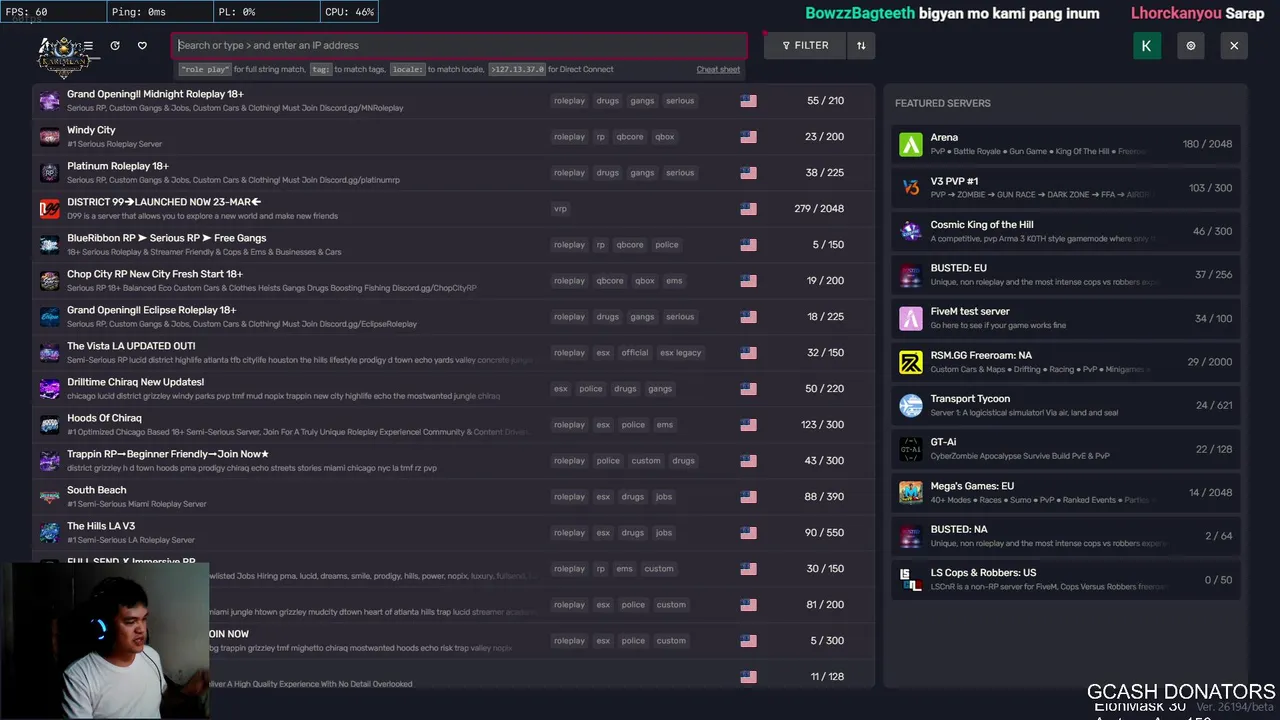The height and width of the screenshot is (720, 1280).
Task: Click the Eclipse Roleplay server icon
Action: 49,317
